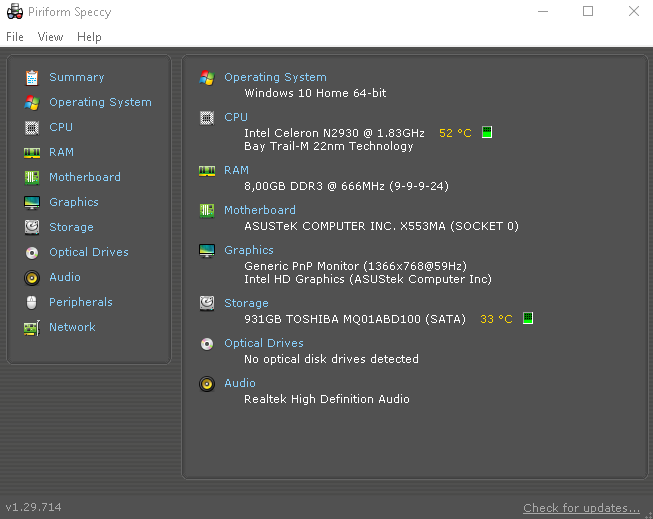Minimize the Piriform Speccy window

[x=543, y=11]
